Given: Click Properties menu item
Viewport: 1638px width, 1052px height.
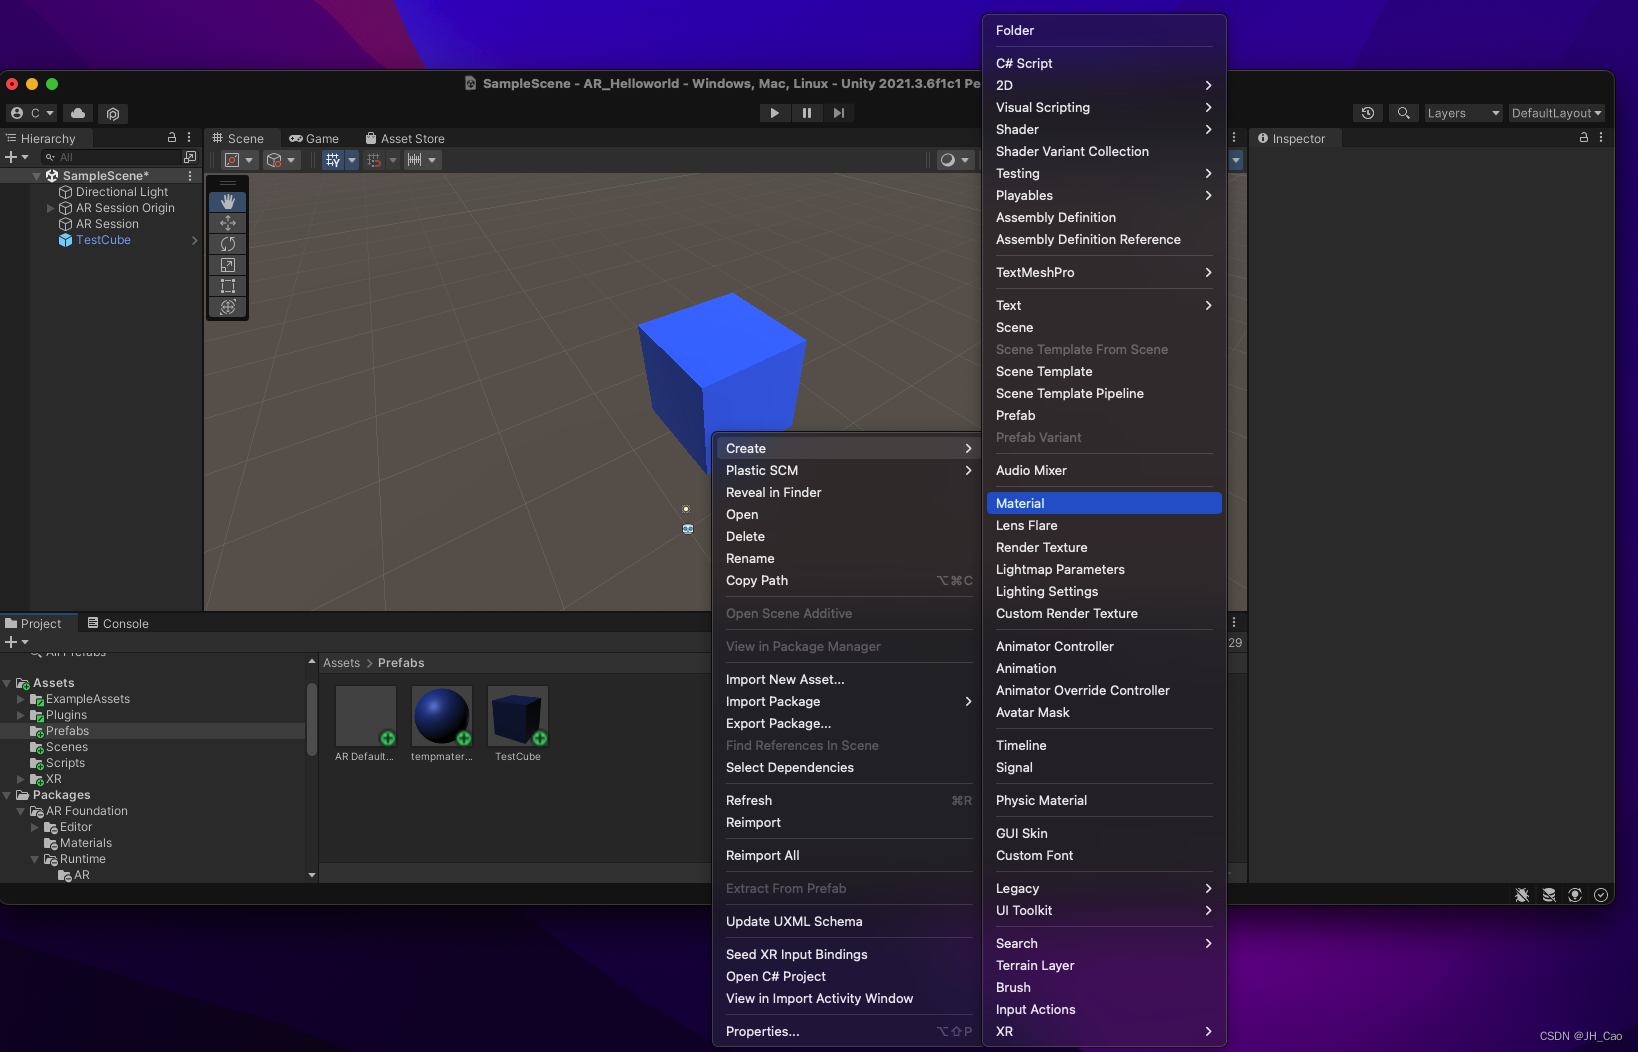Looking at the screenshot, I should (848, 1031).
